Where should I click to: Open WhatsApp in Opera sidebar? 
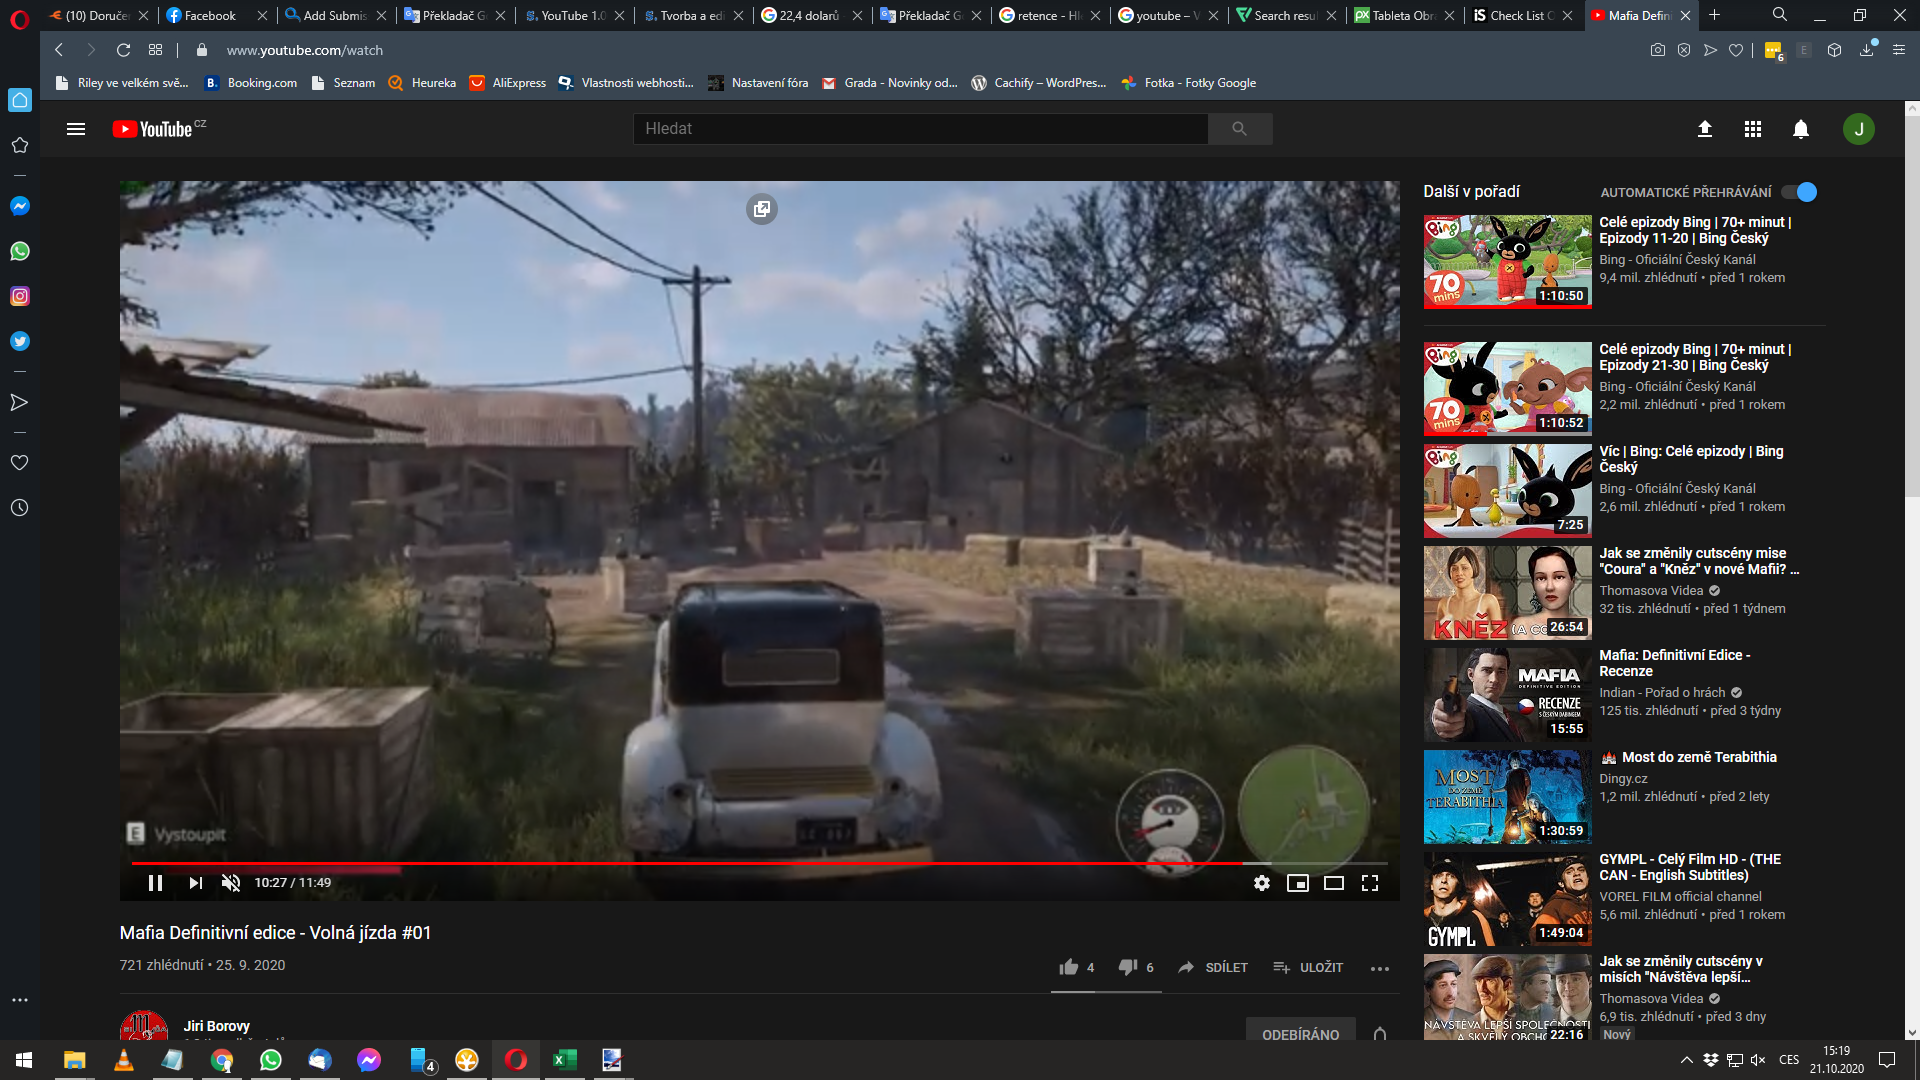click(20, 251)
